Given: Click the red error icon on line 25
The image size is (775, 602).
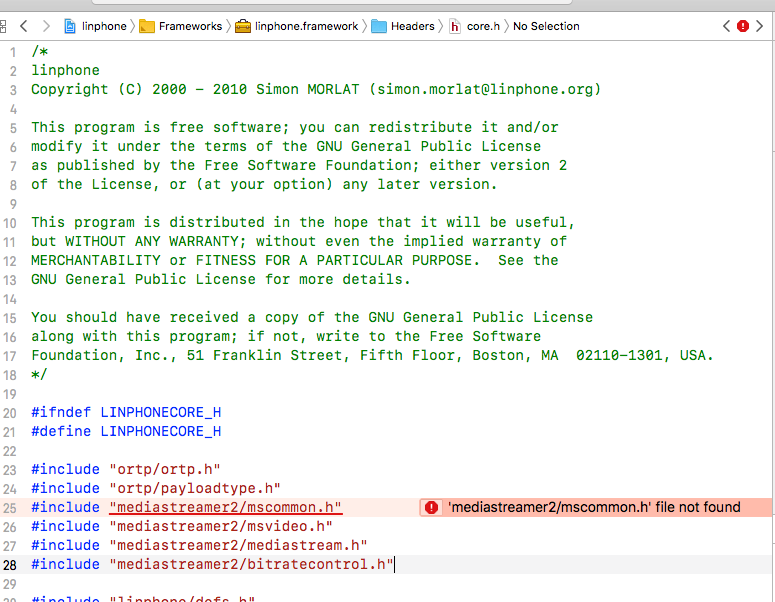Looking at the screenshot, I should coord(431,507).
